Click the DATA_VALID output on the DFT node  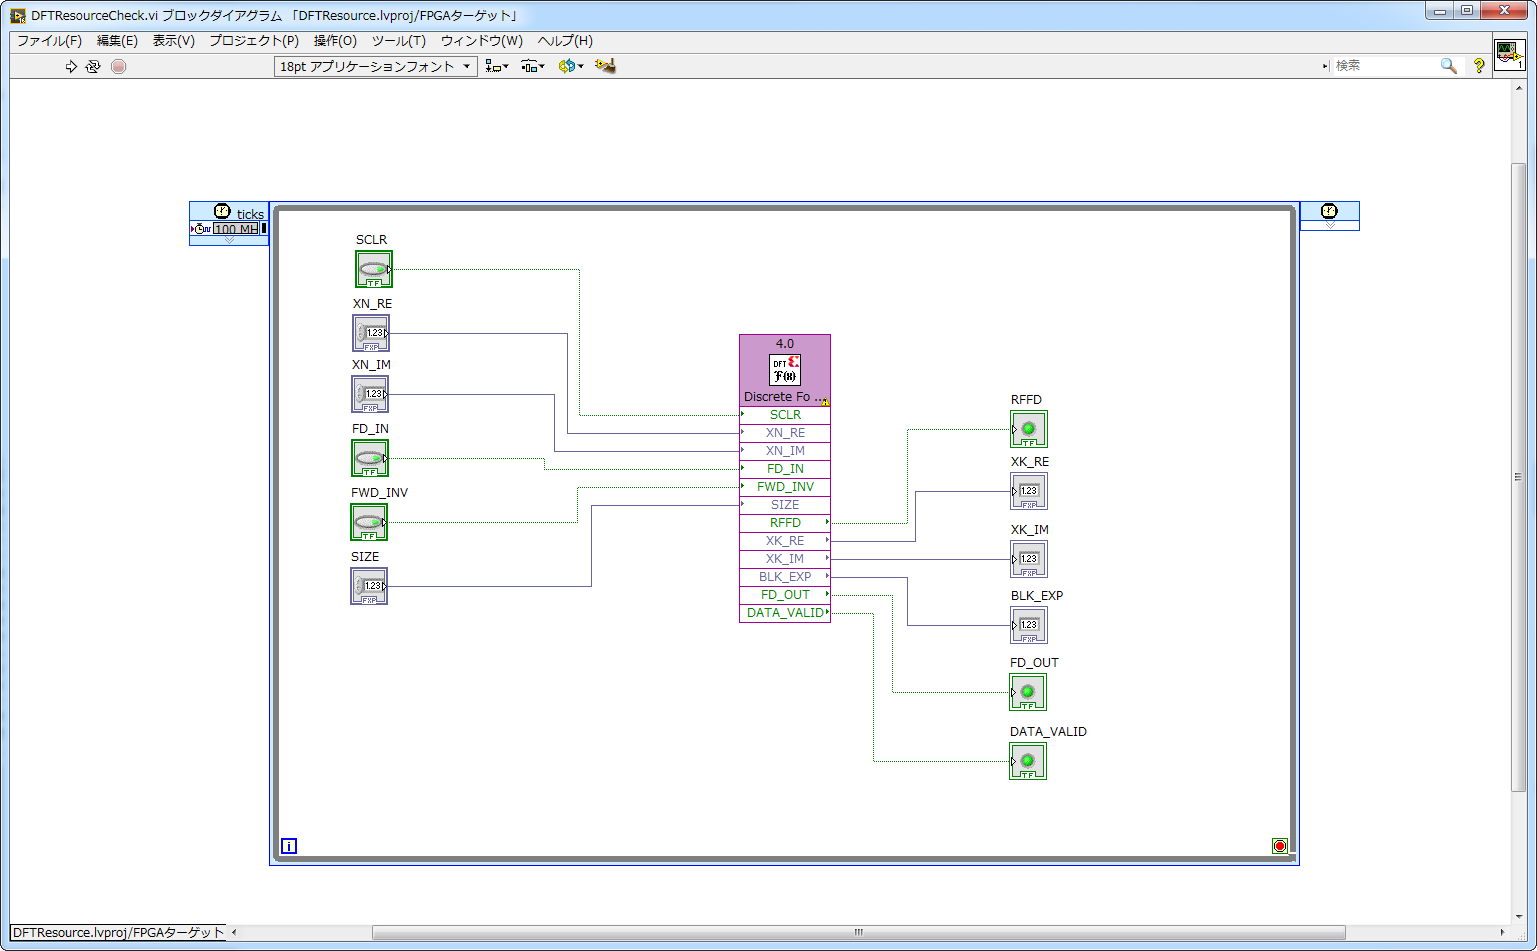(x=785, y=613)
